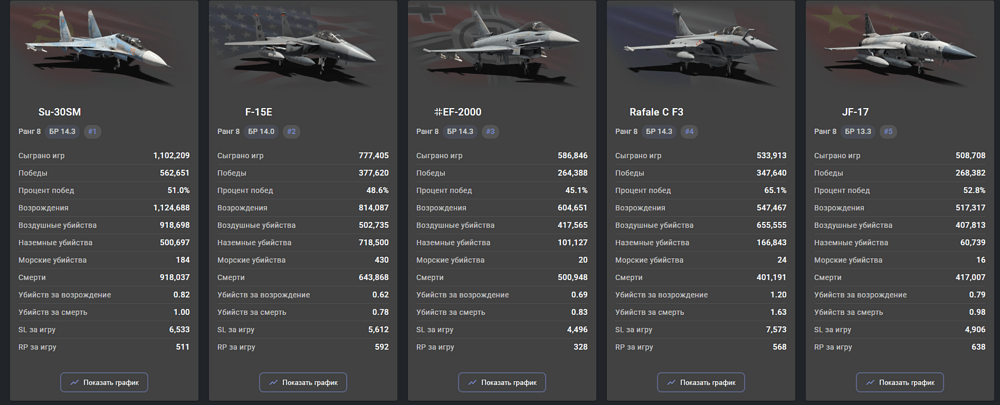Click the 'БР 14.0' badge on F-15E
This screenshot has height=405, width=1000.
(x=261, y=131)
